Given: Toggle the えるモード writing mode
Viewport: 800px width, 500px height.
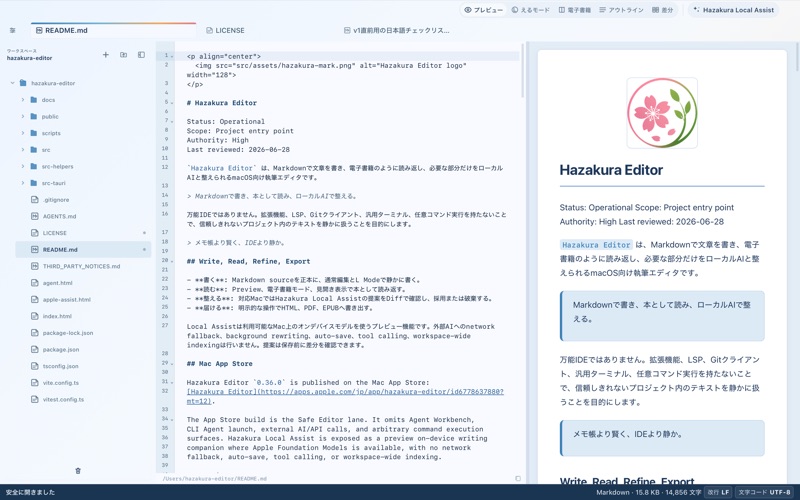Looking at the screenshot, I should point(531,10).
